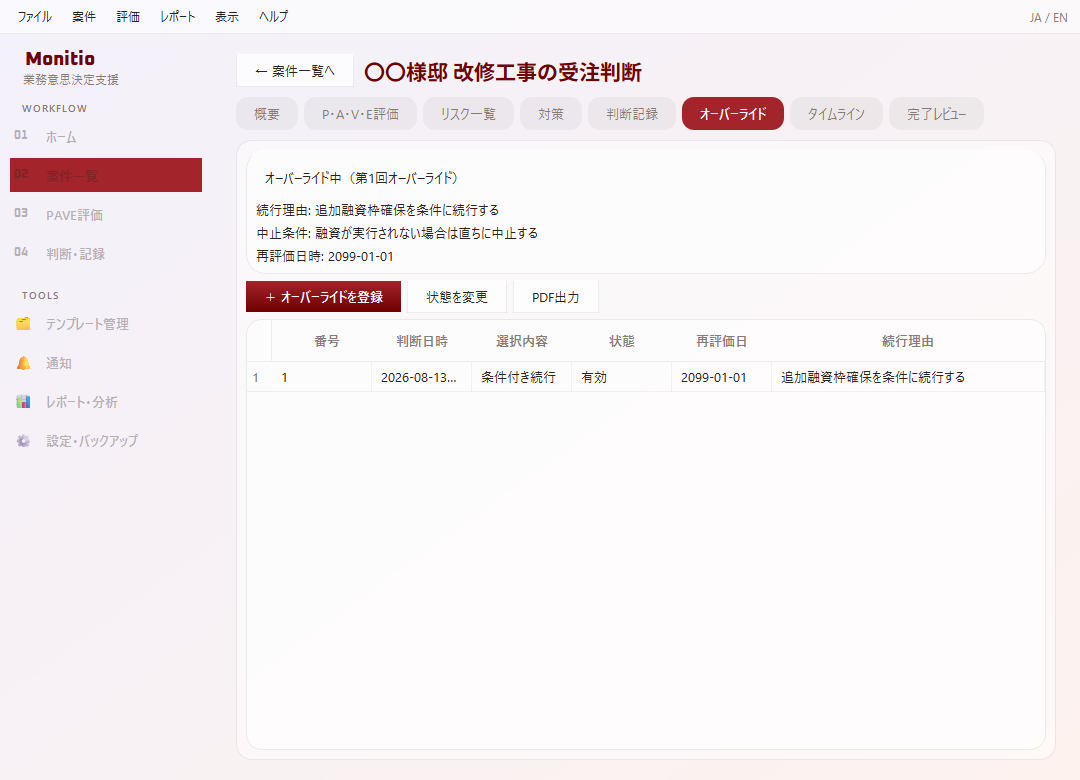Go back with ← 案件一覧へ button
Viewport: 1080px width, 780px height.
point(295,71)
